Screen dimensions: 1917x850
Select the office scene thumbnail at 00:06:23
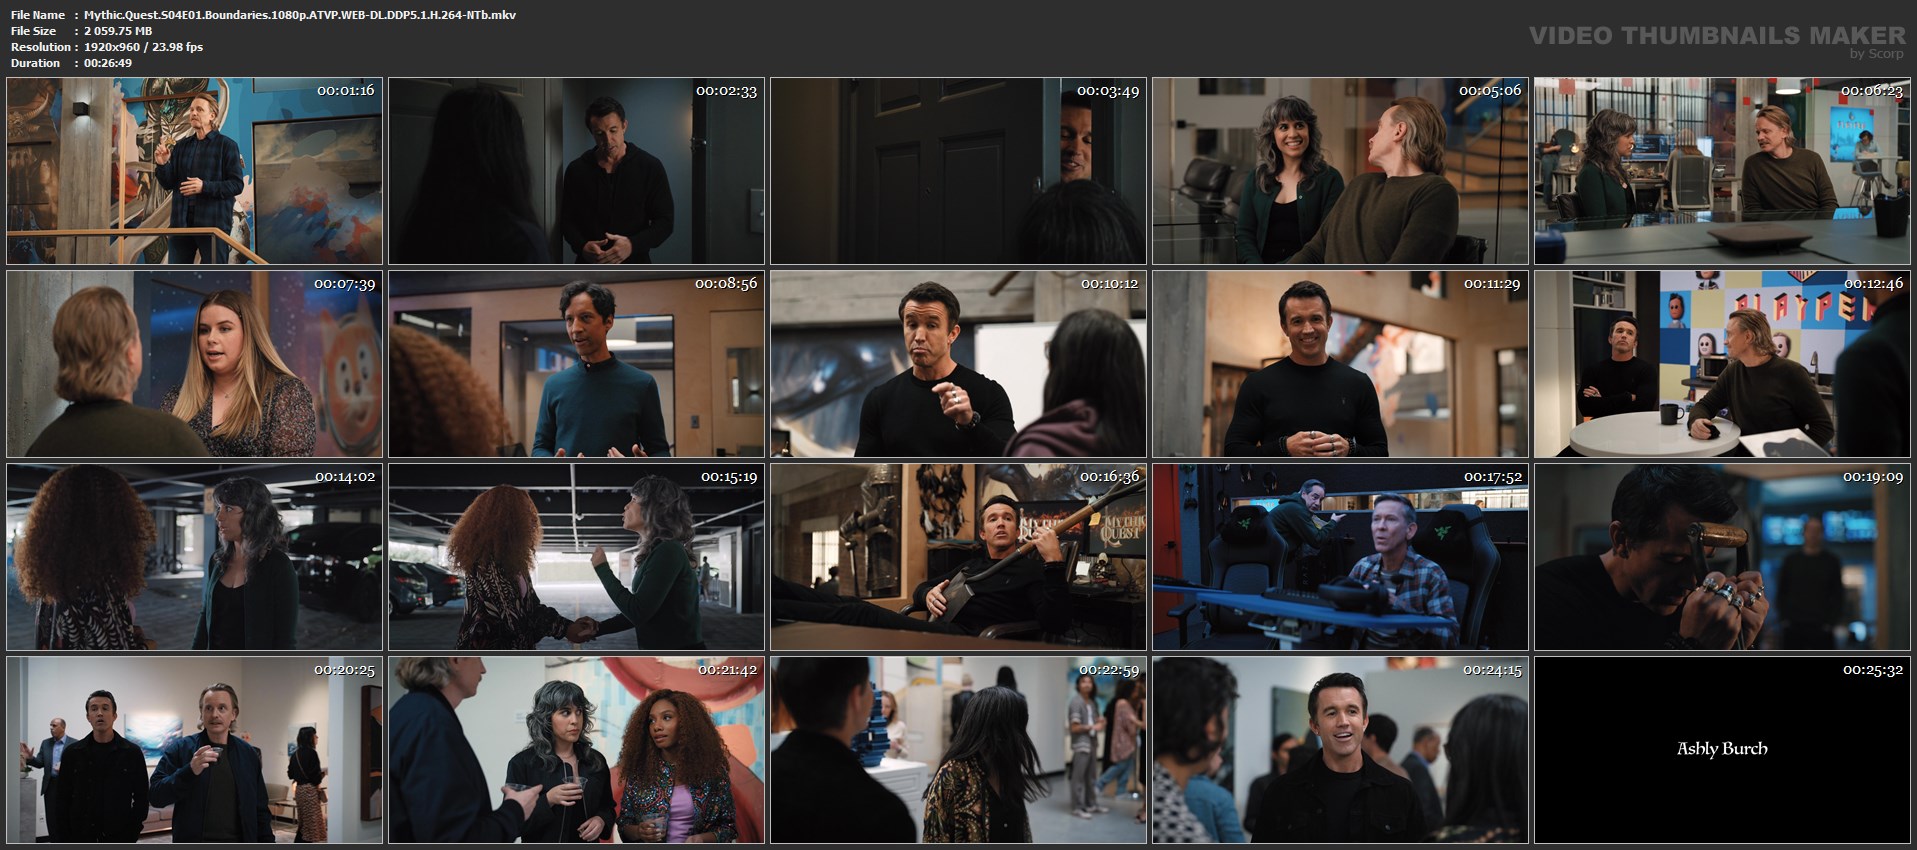tap(1722, 171)
